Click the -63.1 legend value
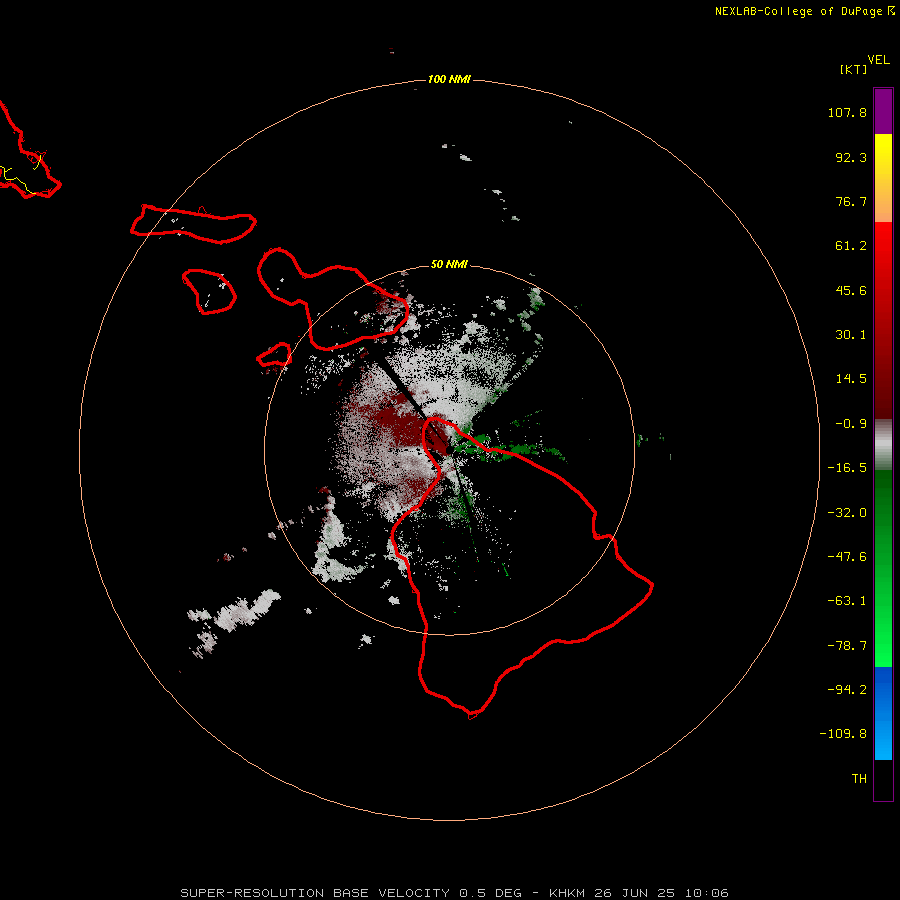Viewport: 900px width, 900px height. [x=847, y=601]
